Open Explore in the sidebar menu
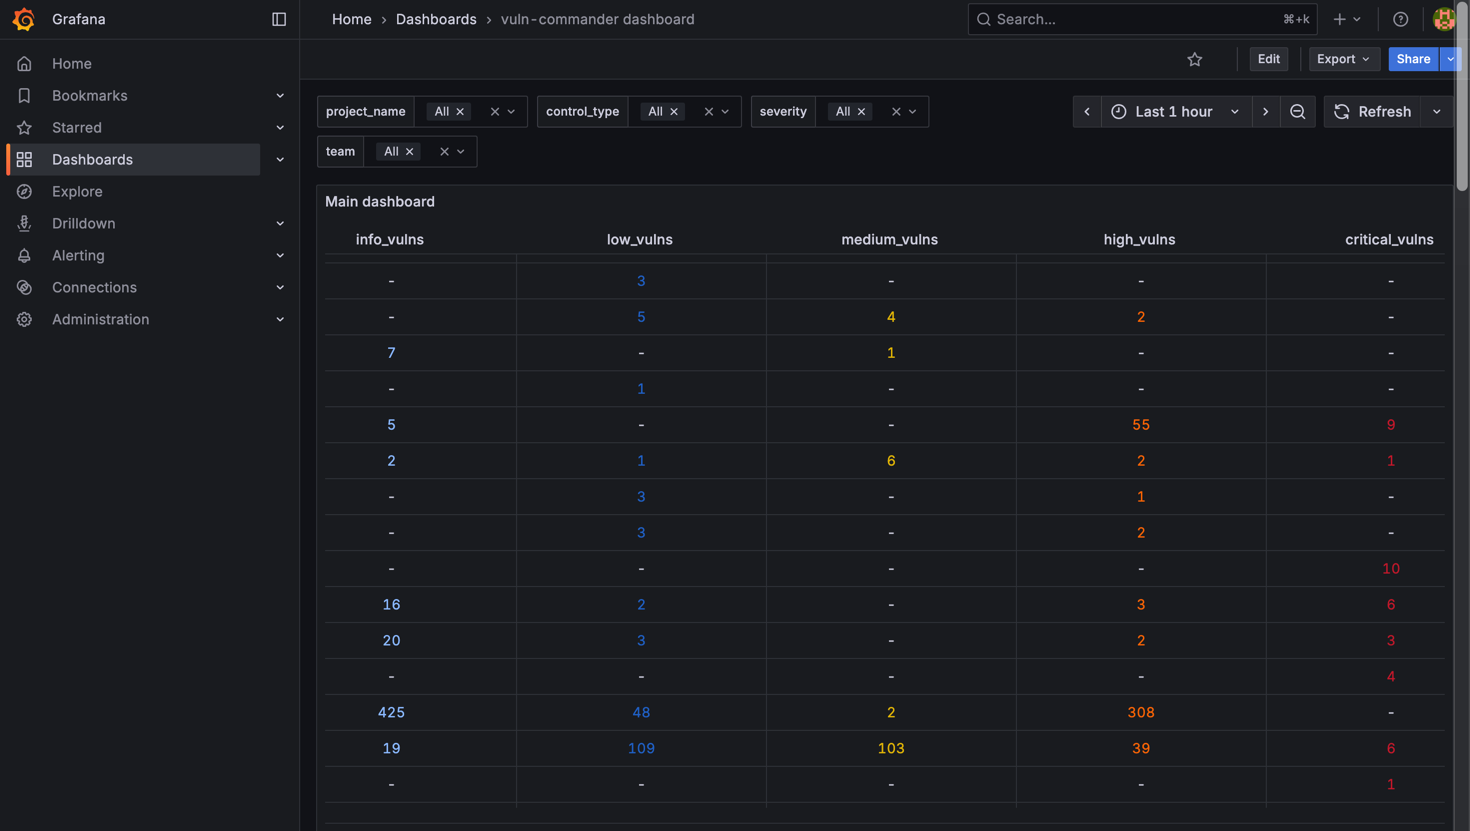Image resolution: width=1470 pixels, height=831 pixels. tap(77, 192)
